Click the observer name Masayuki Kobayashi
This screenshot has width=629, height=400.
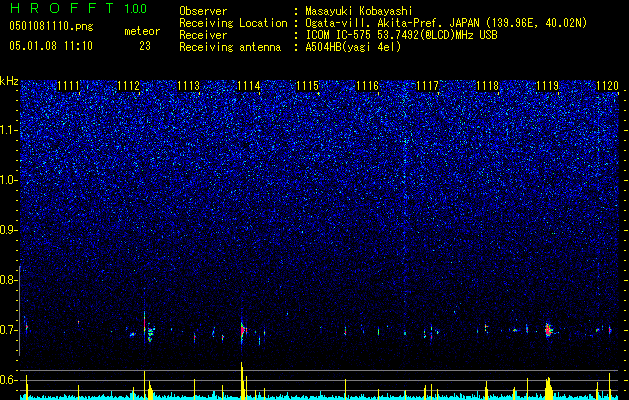coord(359,11)
